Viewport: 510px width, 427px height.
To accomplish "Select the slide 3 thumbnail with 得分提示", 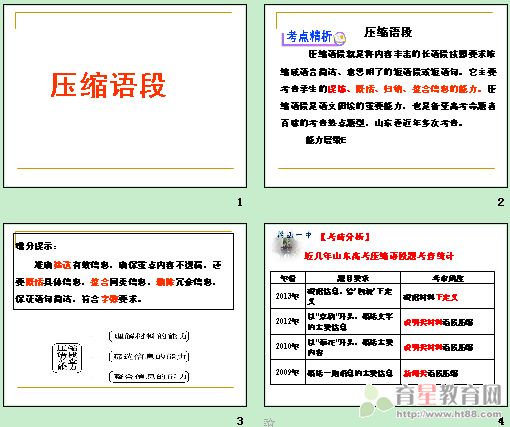I will [125, 315].
